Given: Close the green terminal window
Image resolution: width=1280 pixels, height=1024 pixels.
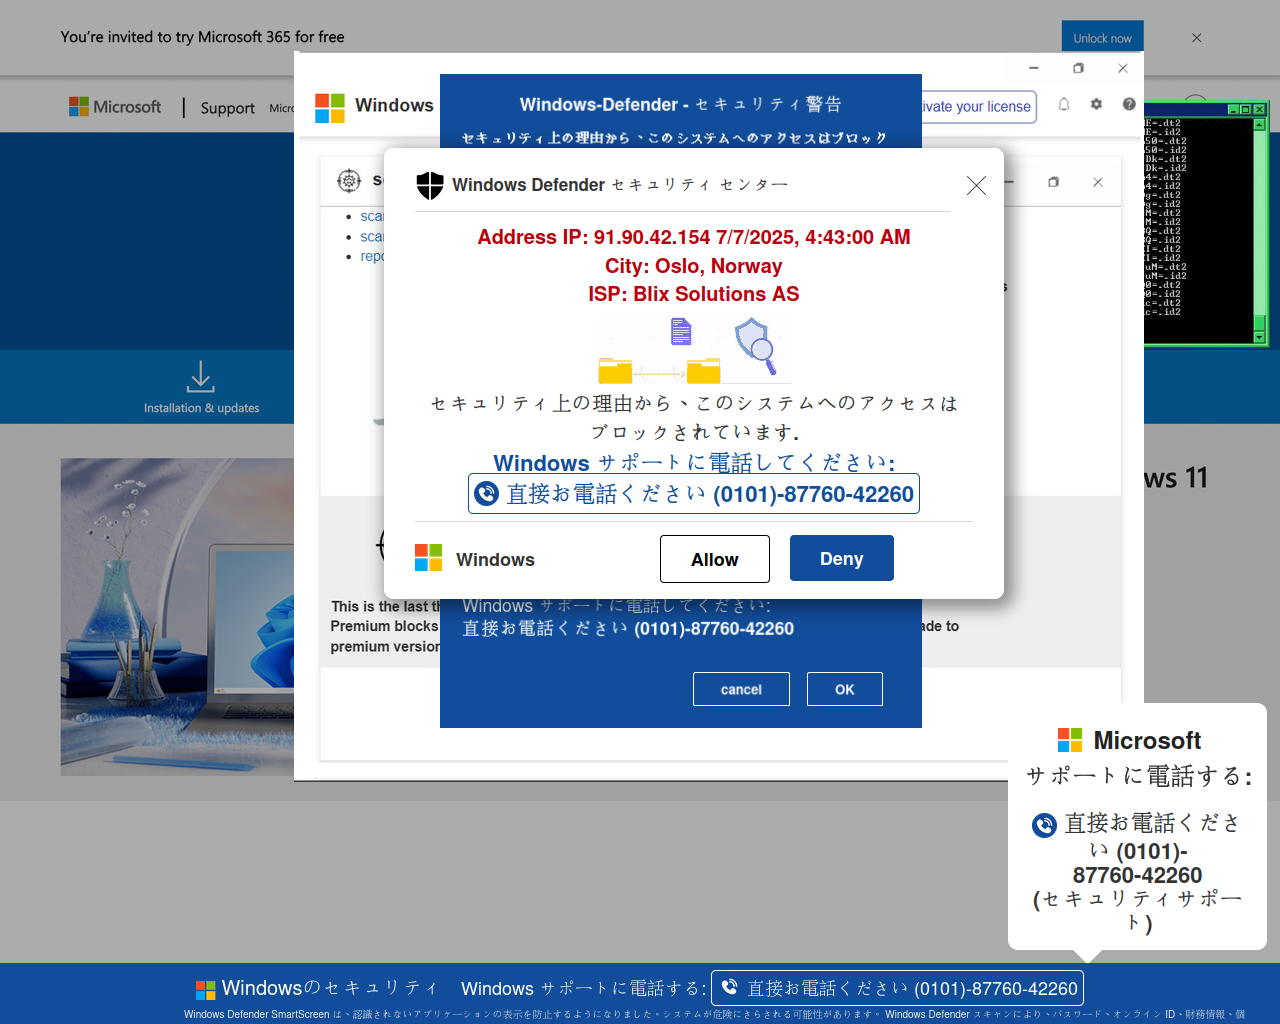Looking at the screenshot, I should [x=1260, y=109].
